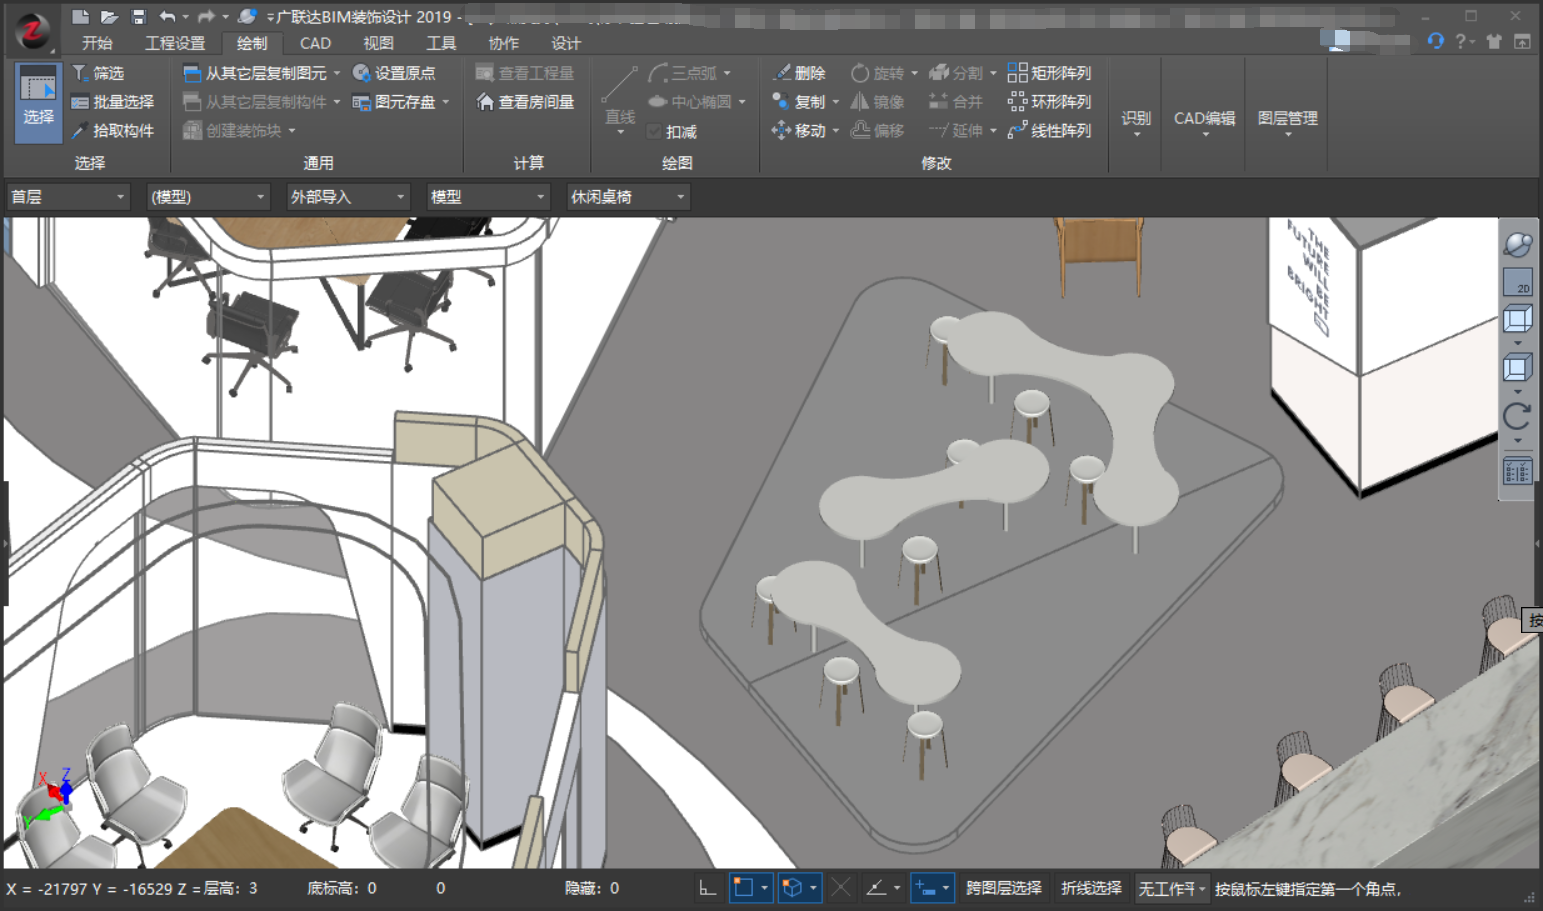
Task: Switch to 2D view in side toolbar
Action: pos(1517,282)
